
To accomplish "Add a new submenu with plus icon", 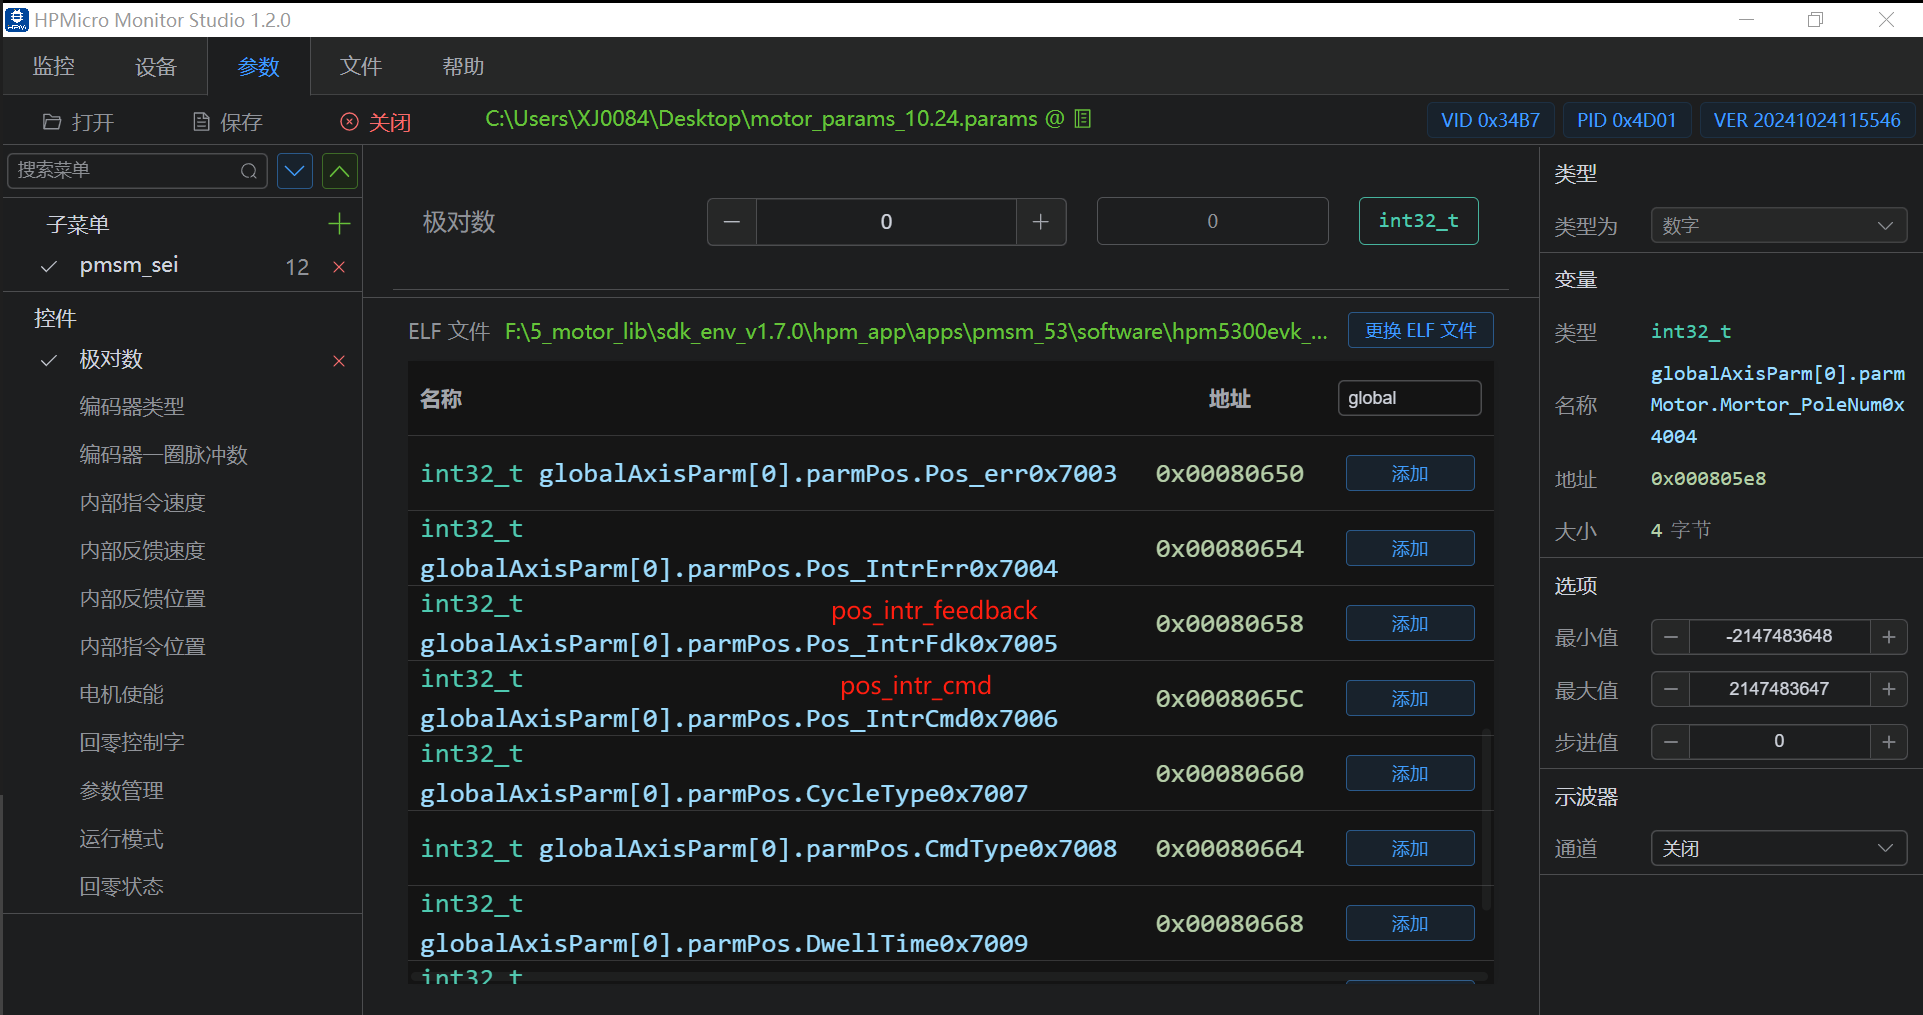I will point(339,224).
